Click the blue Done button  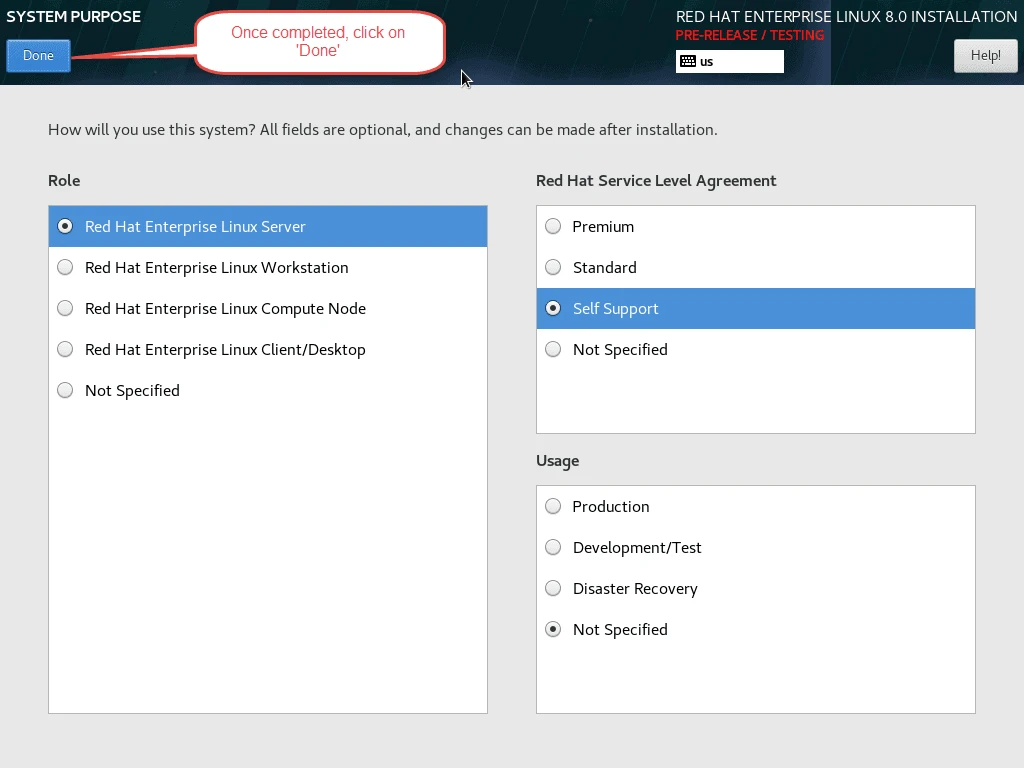click(38, 56)
